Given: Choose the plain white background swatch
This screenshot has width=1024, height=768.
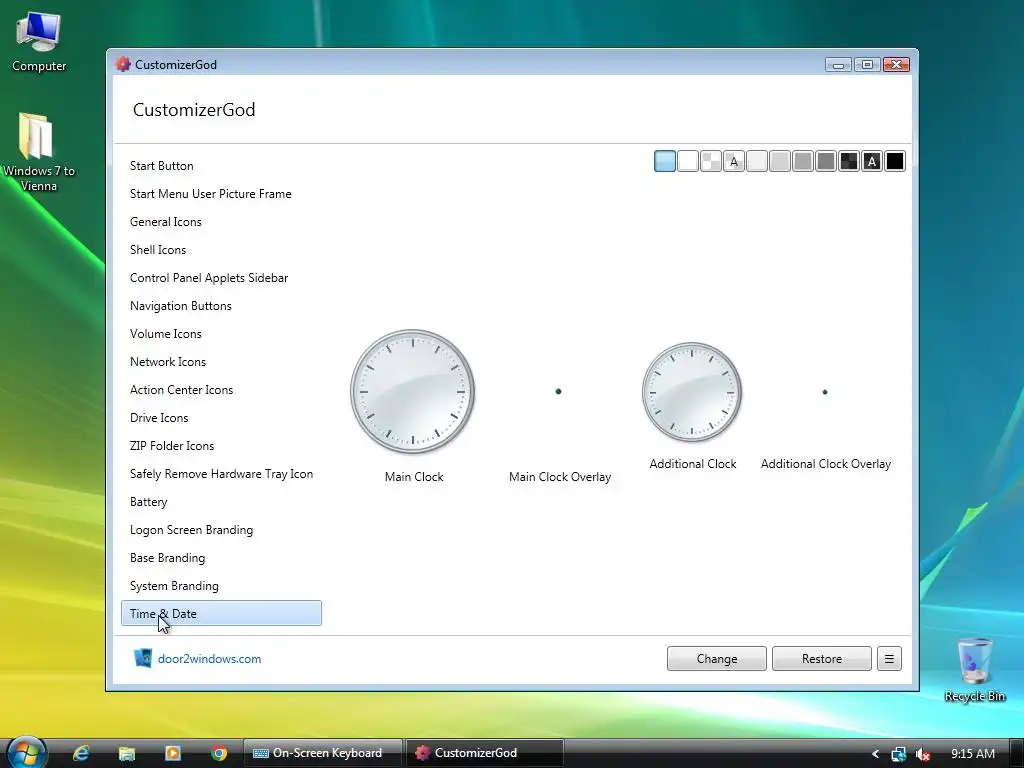Looking at the screenshot, I should 688,161.
